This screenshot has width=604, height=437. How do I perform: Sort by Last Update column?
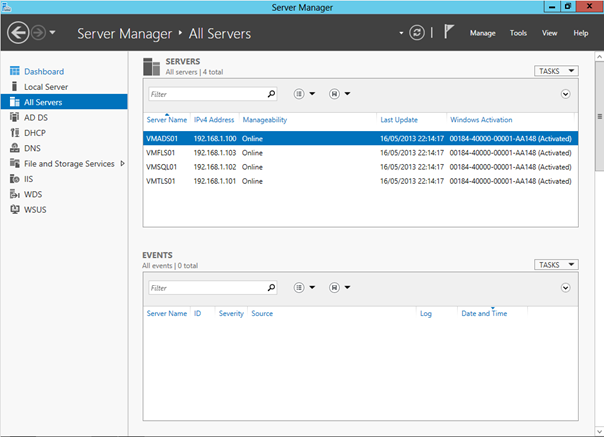pos(399,120)
